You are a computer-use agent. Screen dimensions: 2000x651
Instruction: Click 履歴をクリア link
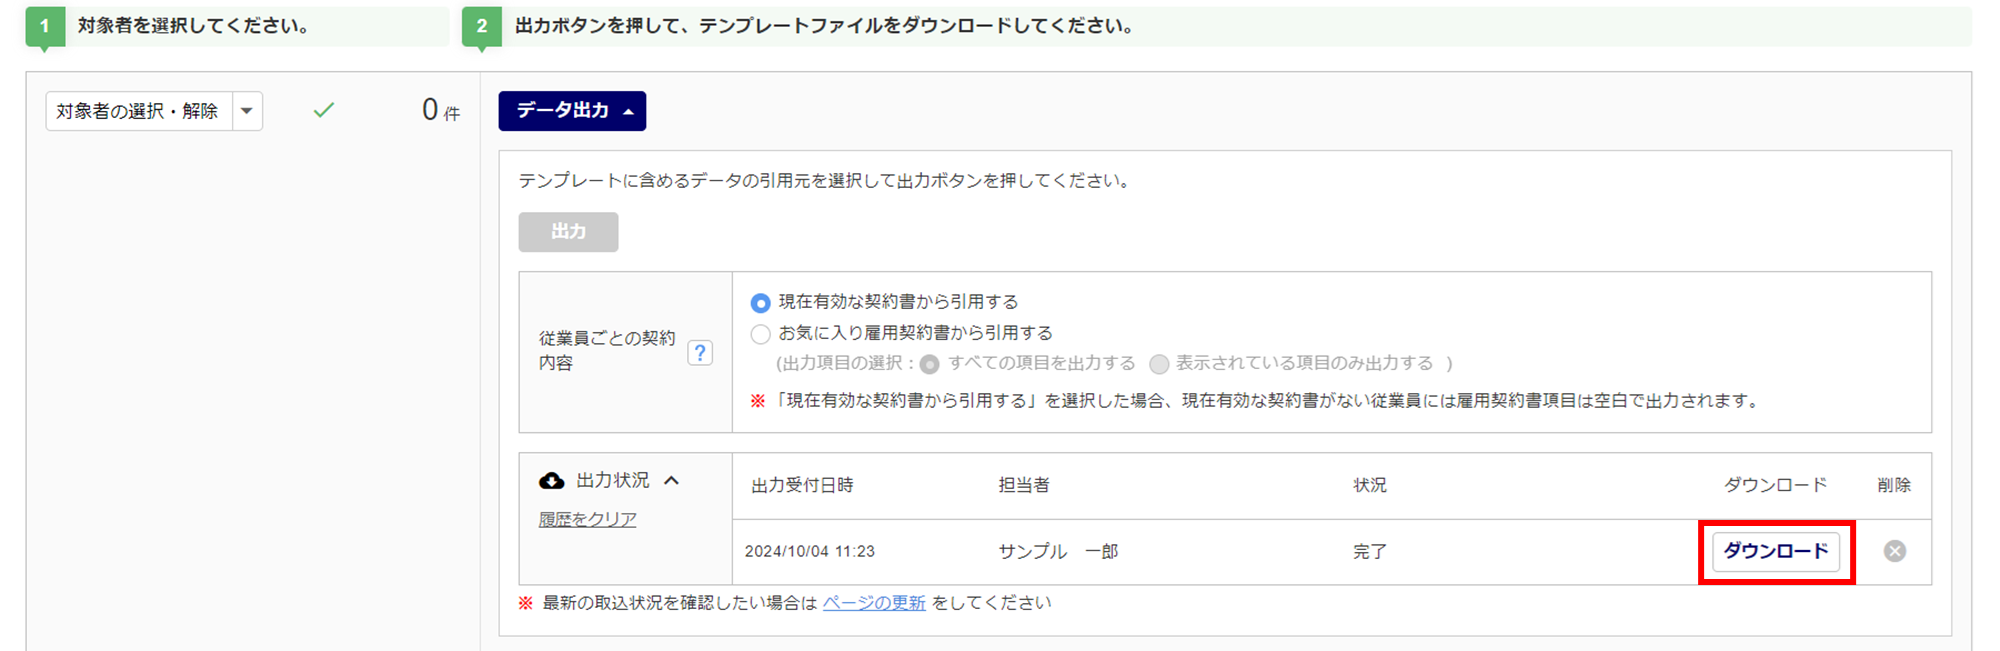pyautogui.click(x=587, y=519)
